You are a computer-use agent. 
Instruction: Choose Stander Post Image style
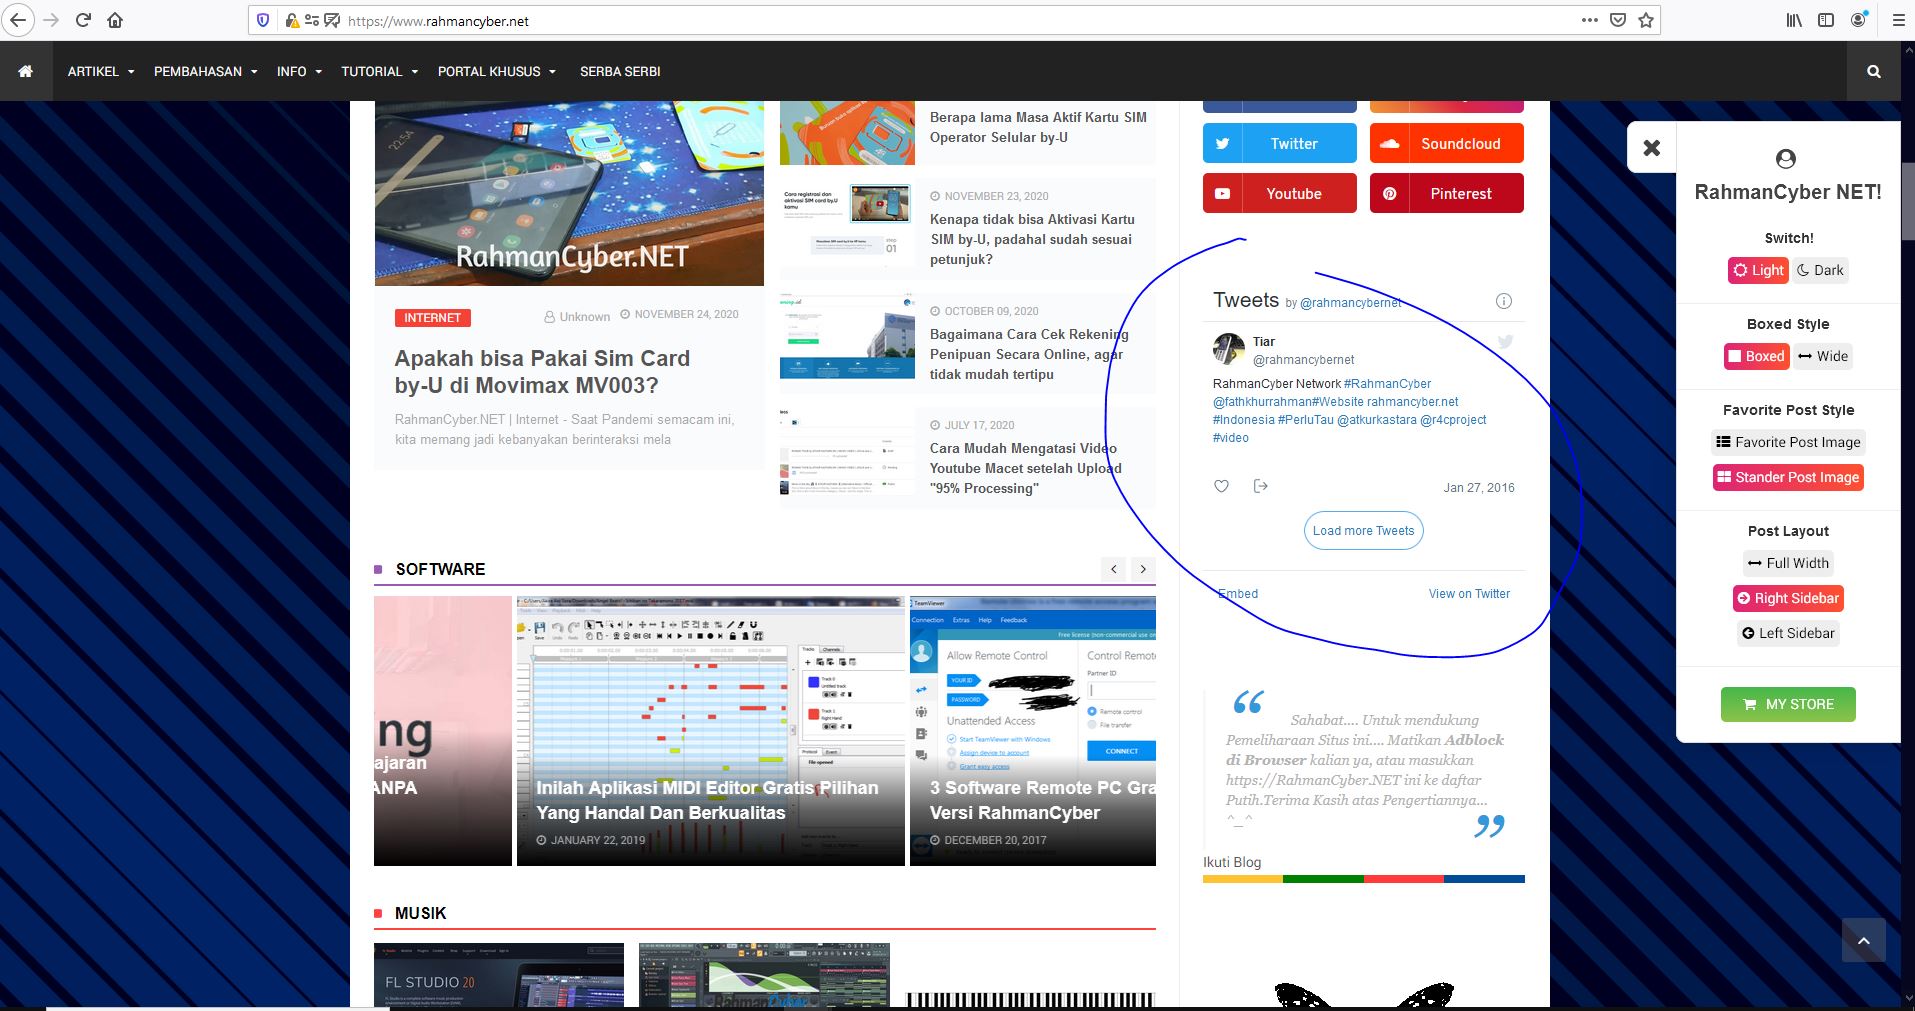[x=1788, y=477]
